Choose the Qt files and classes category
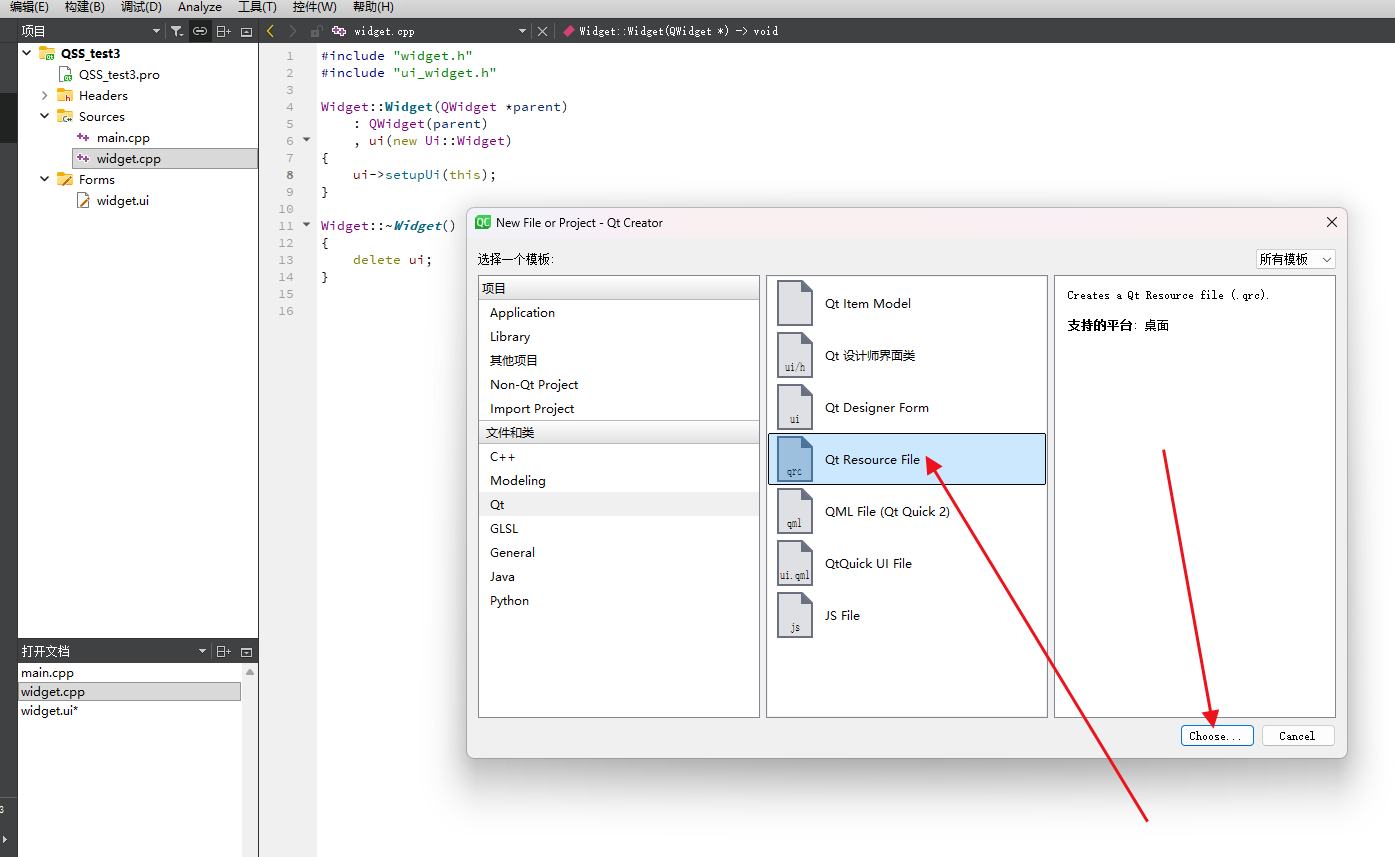This screenshot has height=857, width=1395. (619, 505)
